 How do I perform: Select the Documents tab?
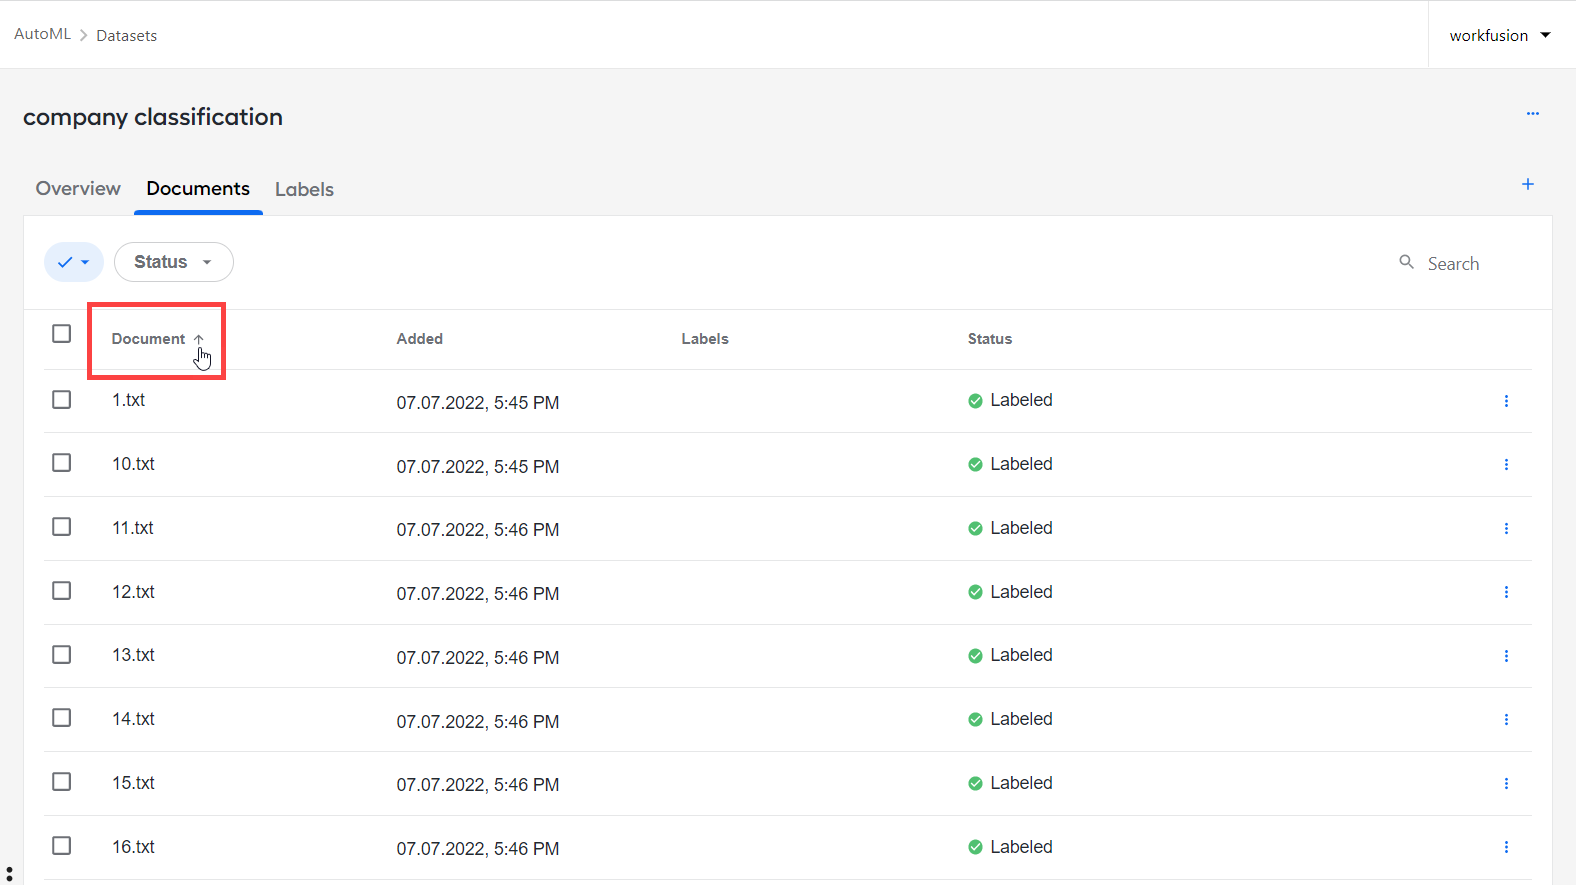(198, 189)
